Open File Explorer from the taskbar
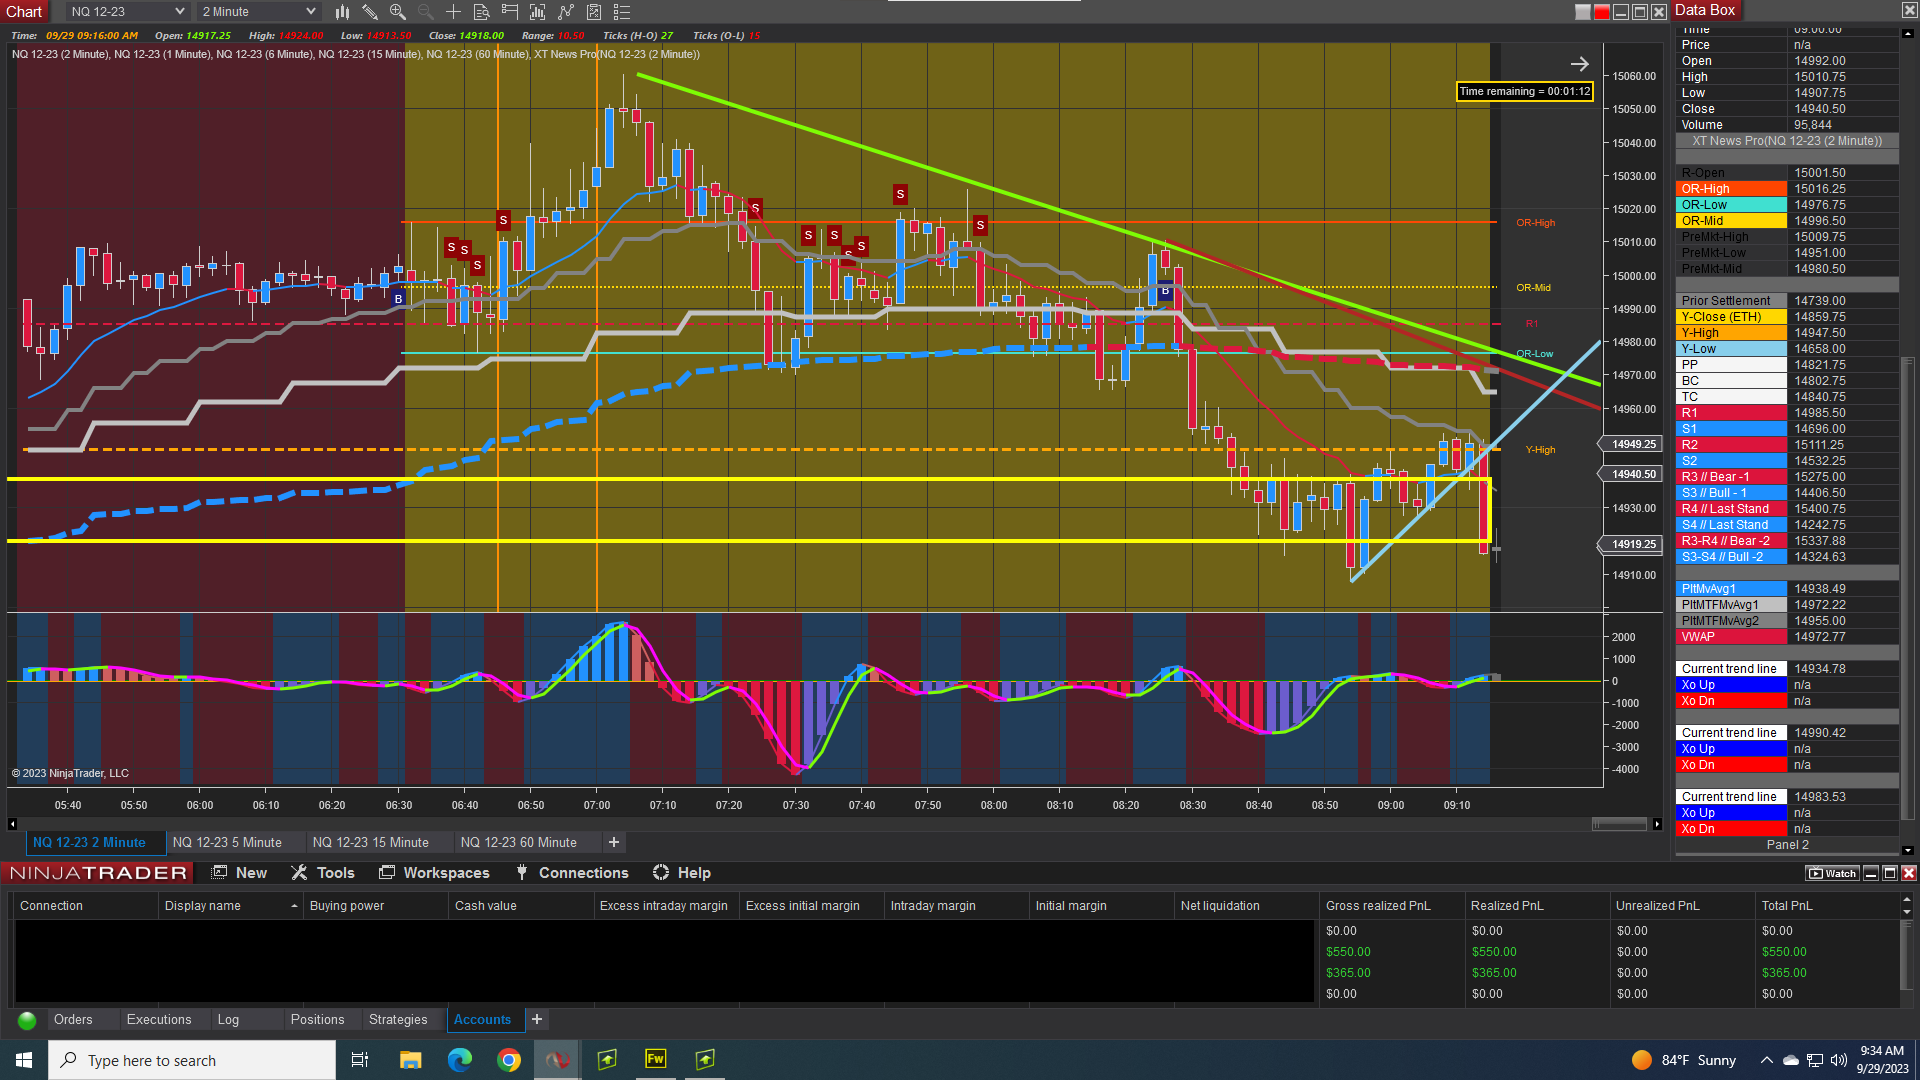This screenshot has width=1920, height=1080. point(410,1060)
